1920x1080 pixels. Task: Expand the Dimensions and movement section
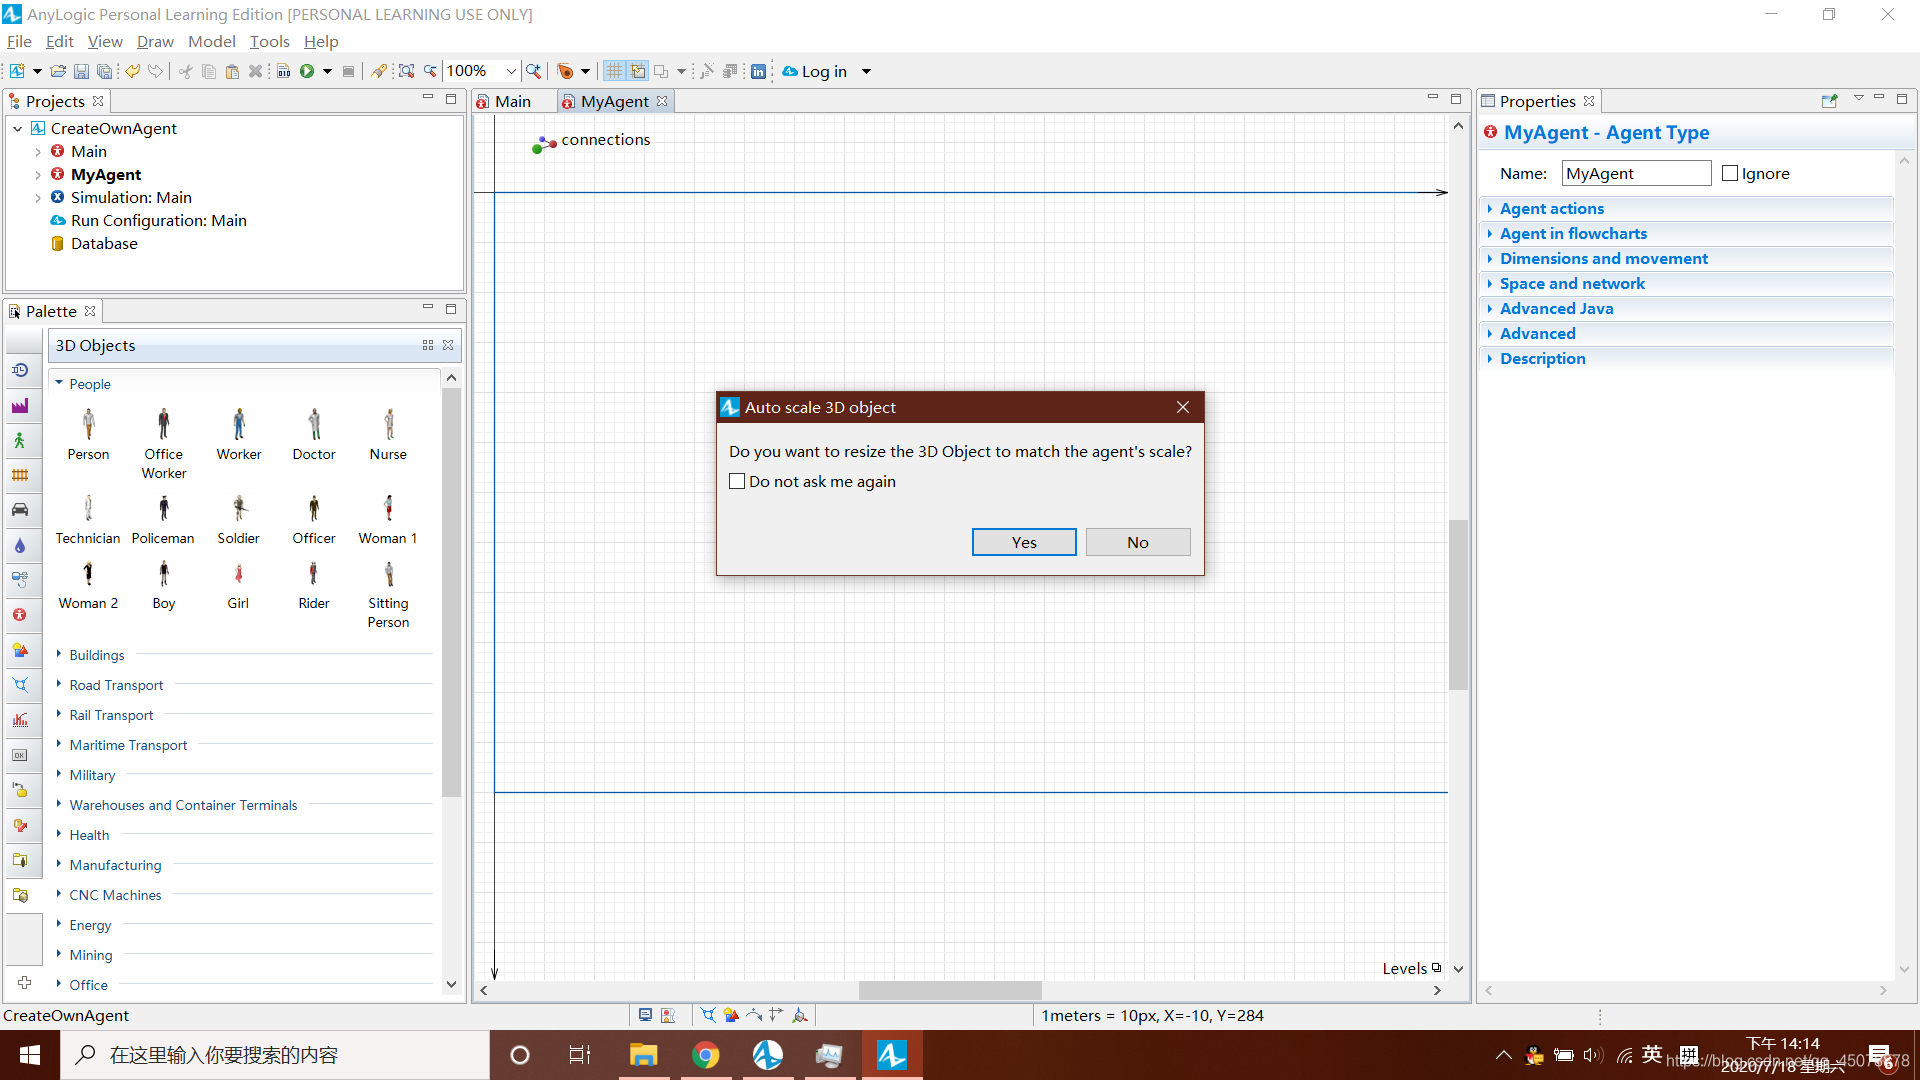pos(1603,258)
